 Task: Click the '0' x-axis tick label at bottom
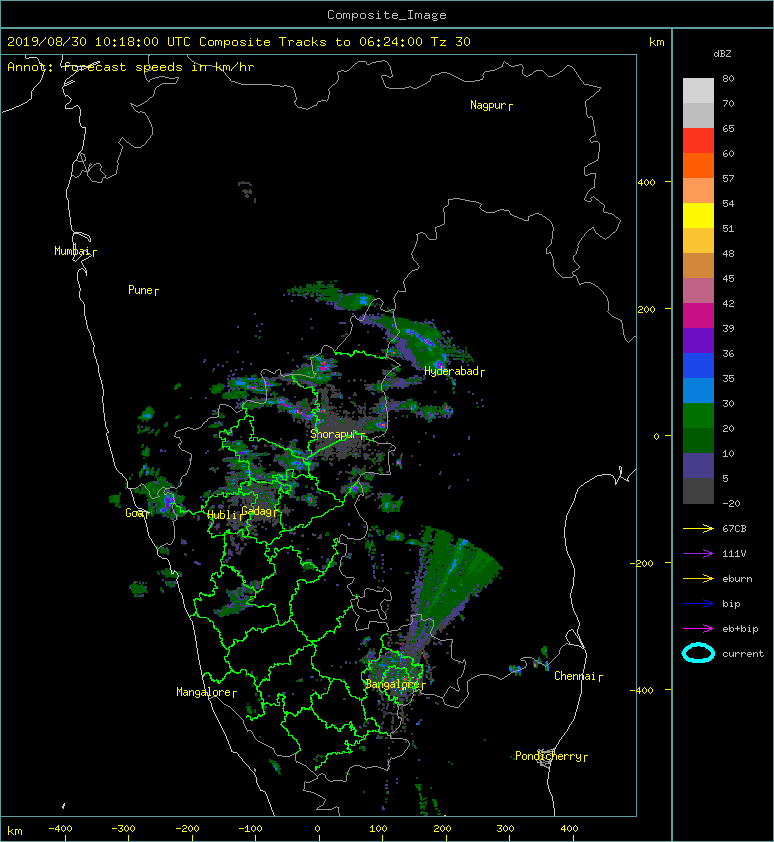[x=317, y=829]
